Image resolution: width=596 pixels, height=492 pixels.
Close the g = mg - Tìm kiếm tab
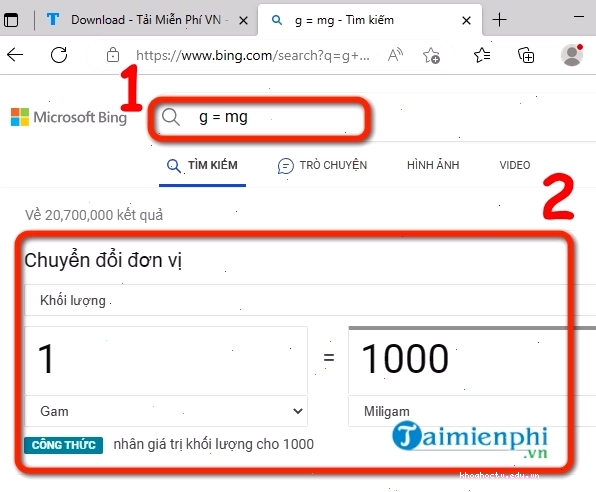(x=466, y=21)
